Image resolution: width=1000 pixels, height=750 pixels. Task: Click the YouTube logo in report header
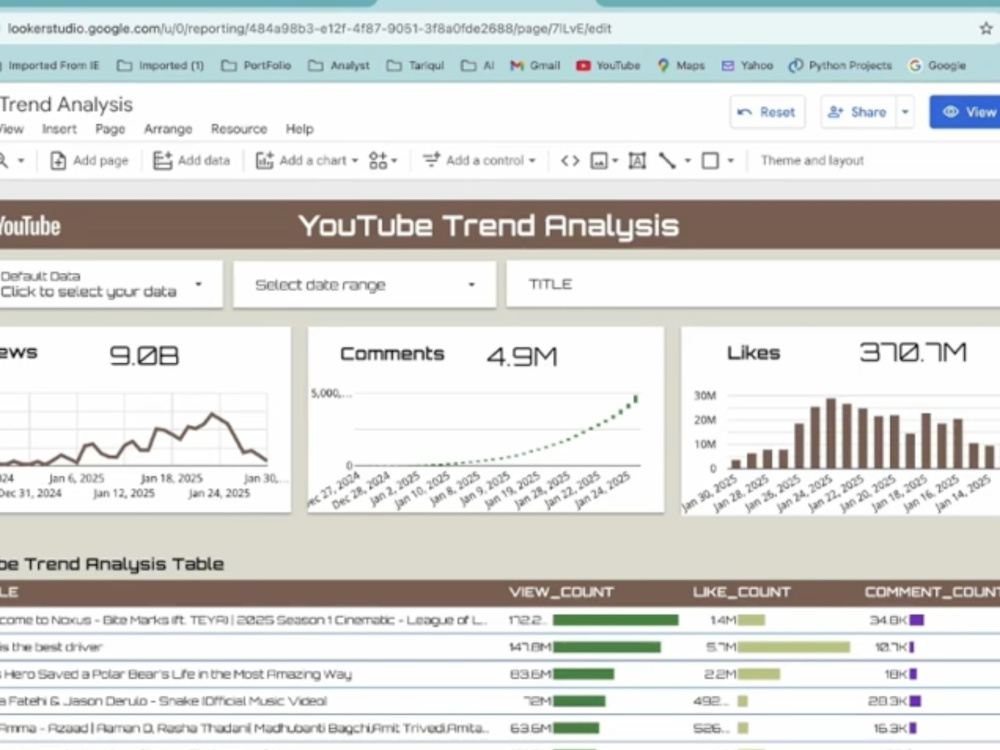point(30,226)
